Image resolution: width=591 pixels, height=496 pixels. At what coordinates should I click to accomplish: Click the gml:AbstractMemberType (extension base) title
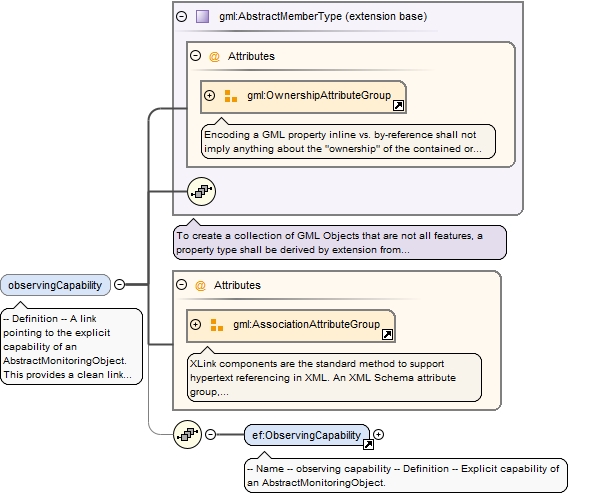click(x=323, y=17)
